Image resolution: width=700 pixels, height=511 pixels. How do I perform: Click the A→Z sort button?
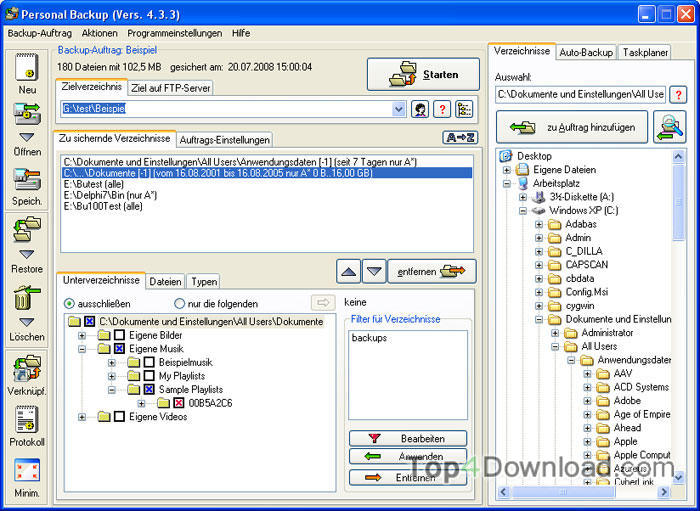(460, 137)
